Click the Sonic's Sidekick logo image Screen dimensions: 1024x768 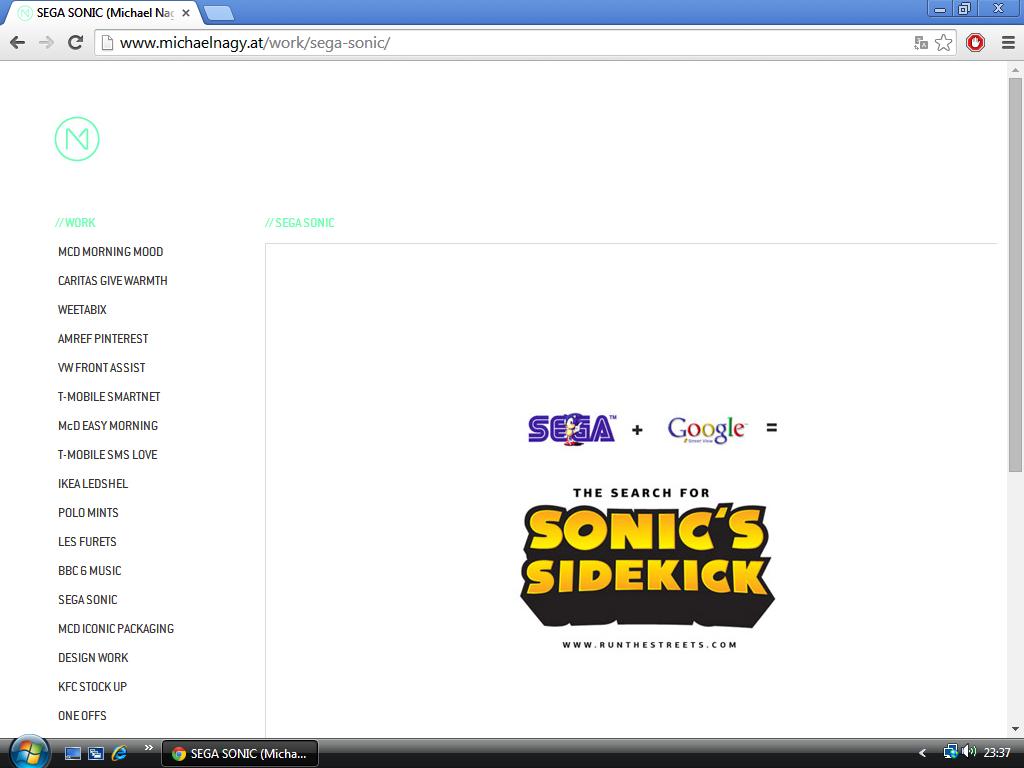coord(647,566)
